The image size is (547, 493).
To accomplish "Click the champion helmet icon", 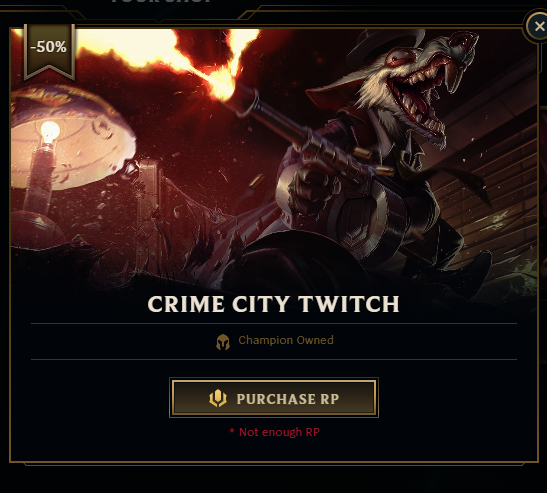I will point(223,342).
